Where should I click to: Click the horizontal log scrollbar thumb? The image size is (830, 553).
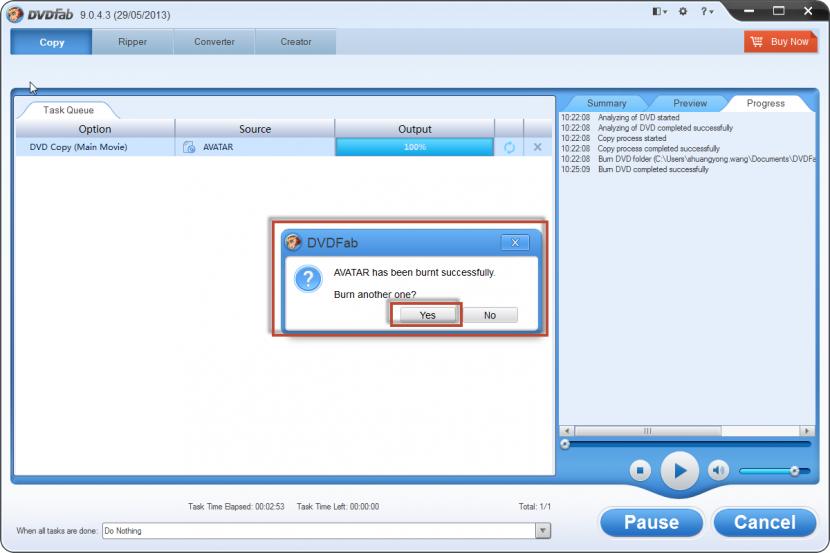(x=647, y=431)
